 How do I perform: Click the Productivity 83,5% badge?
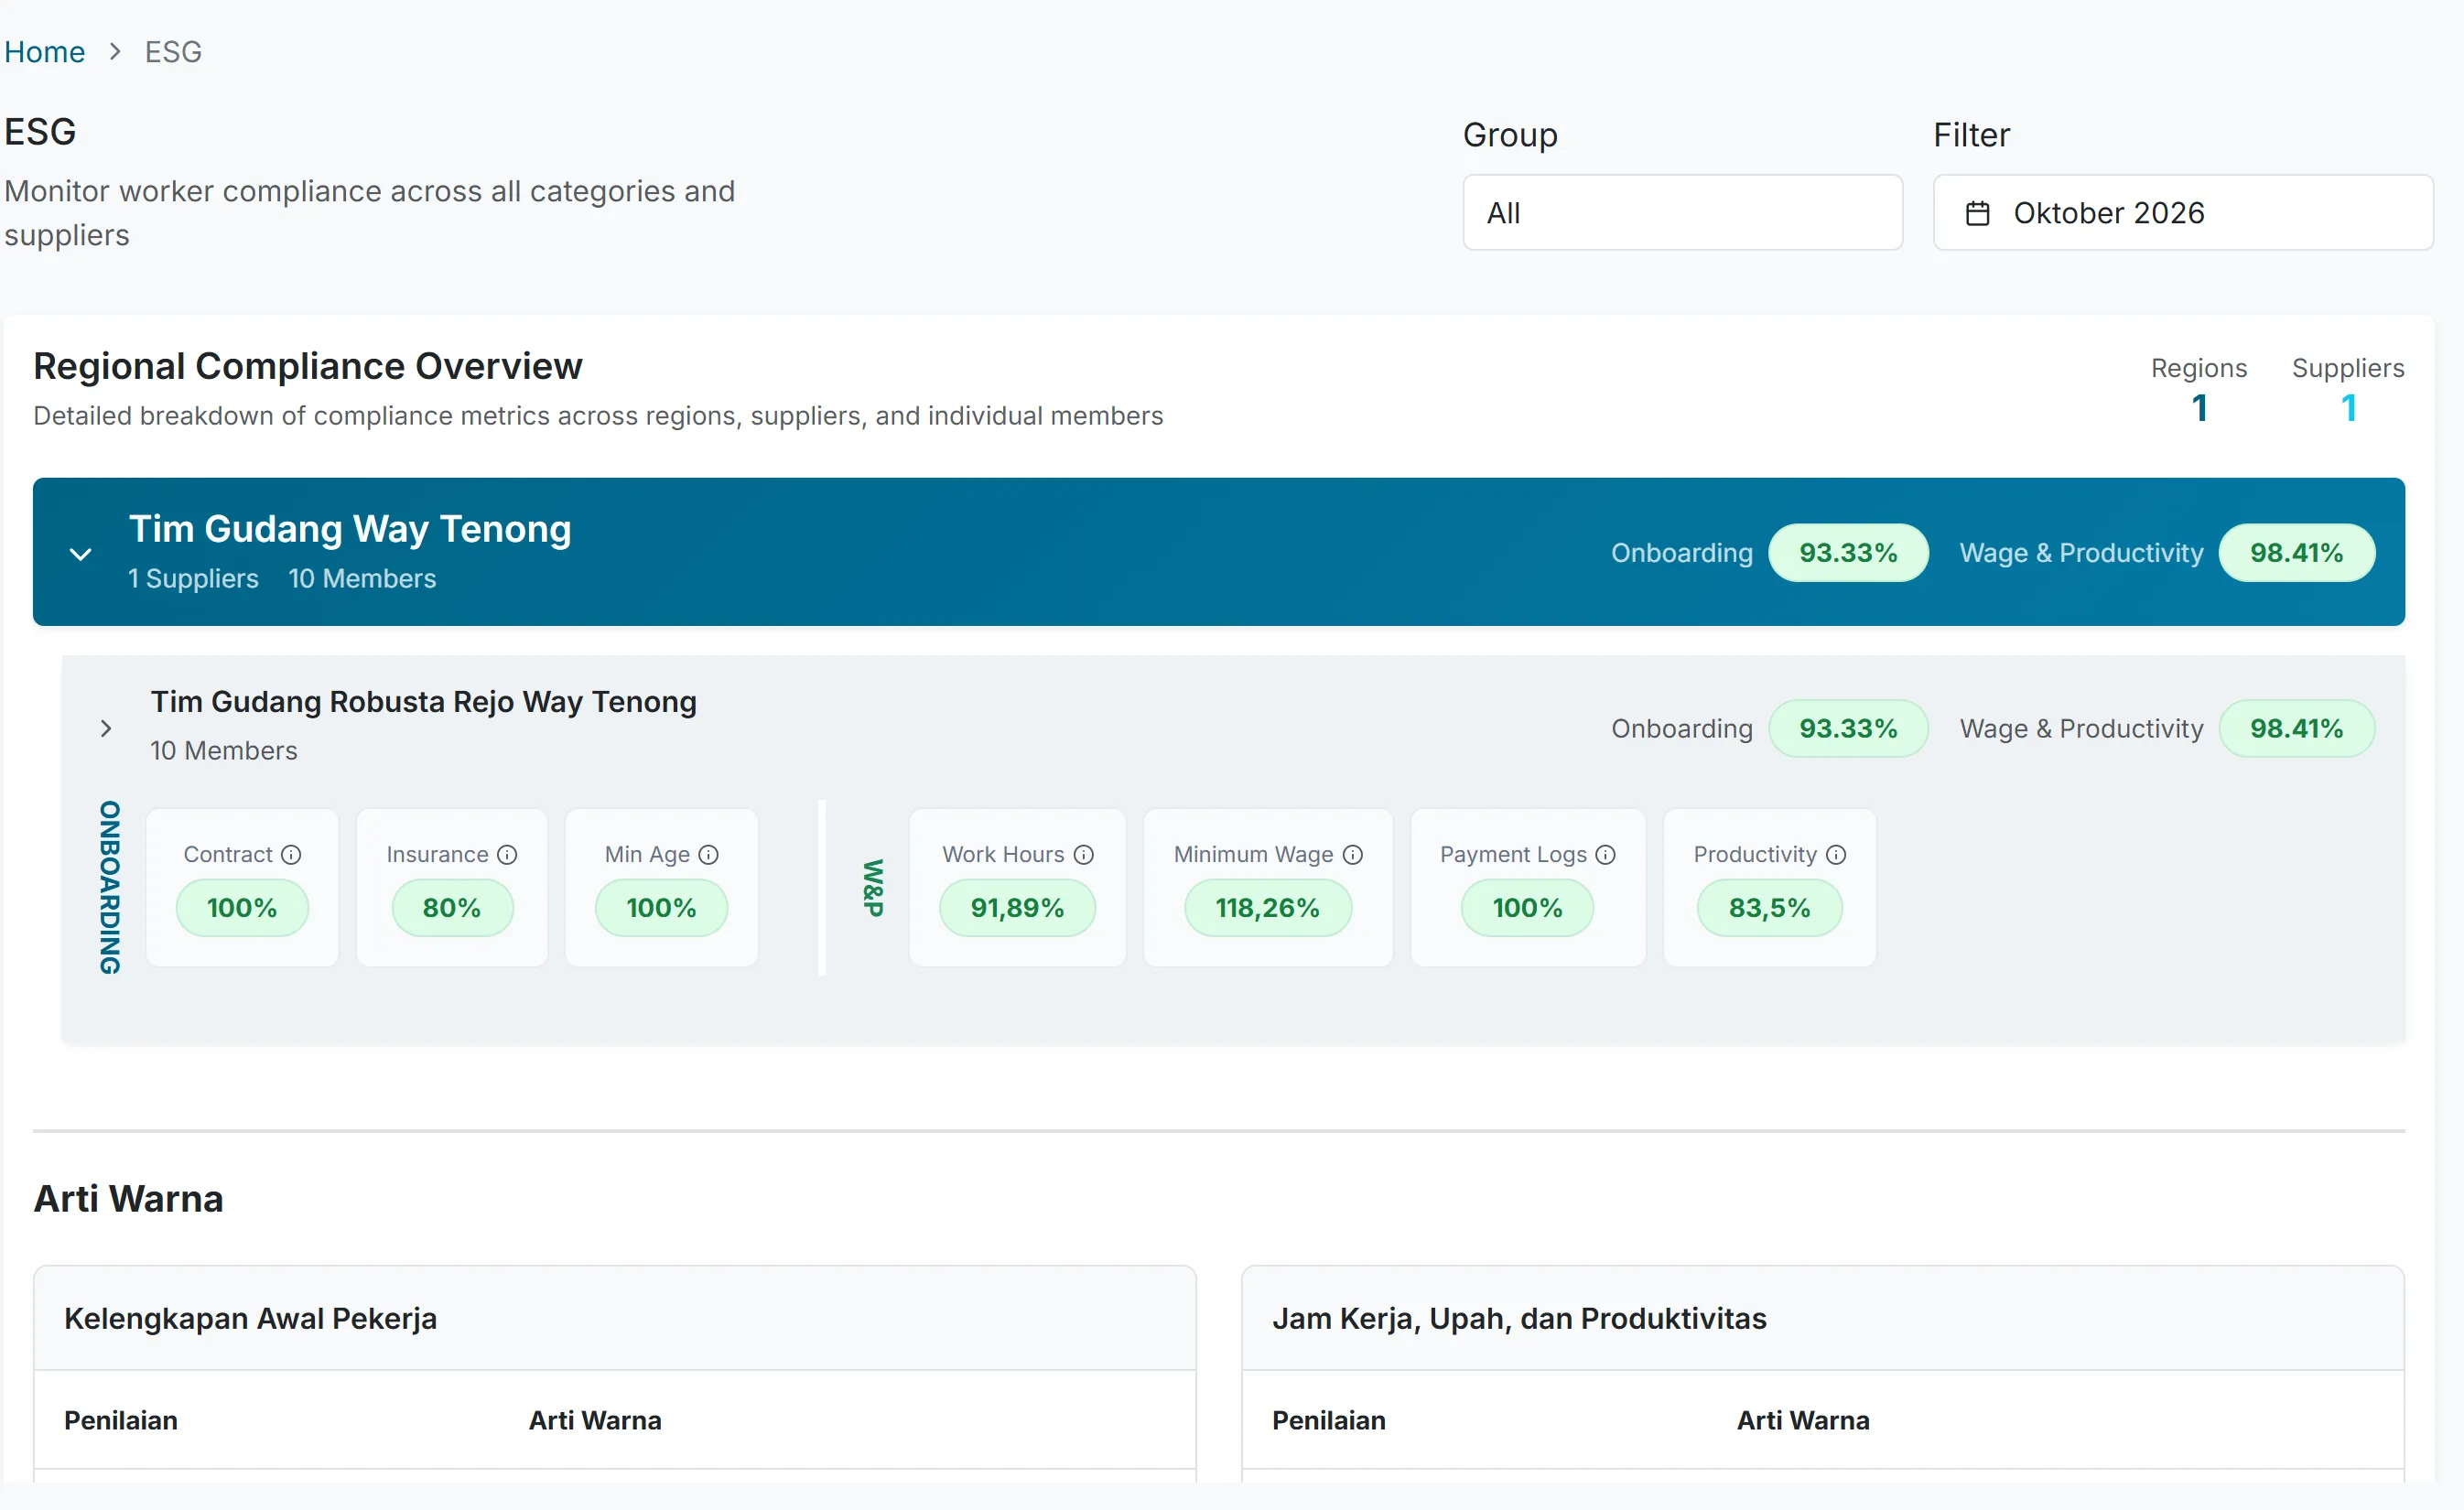click(x=1769, y=907)
